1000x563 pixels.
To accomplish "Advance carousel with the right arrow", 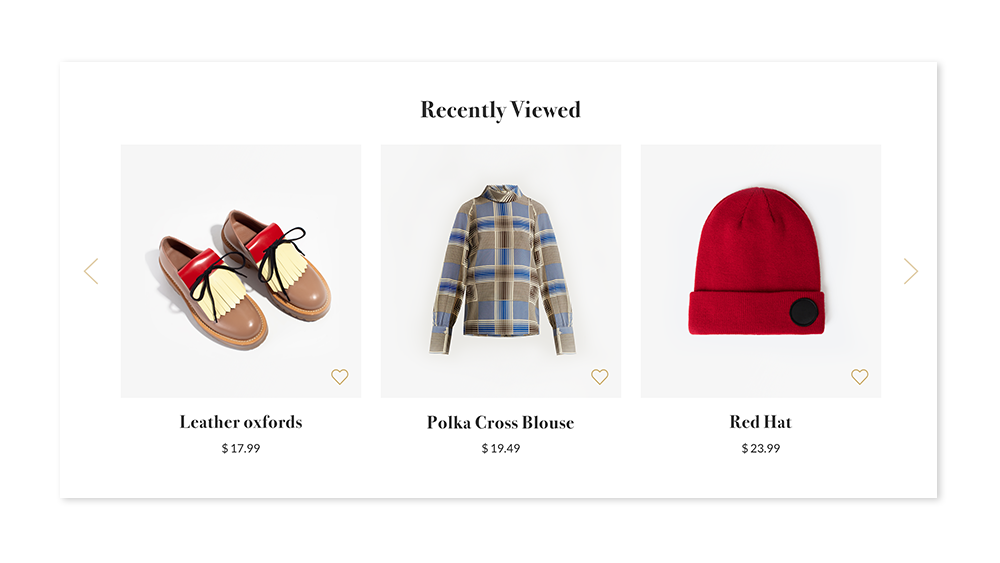I will [911, 271].
